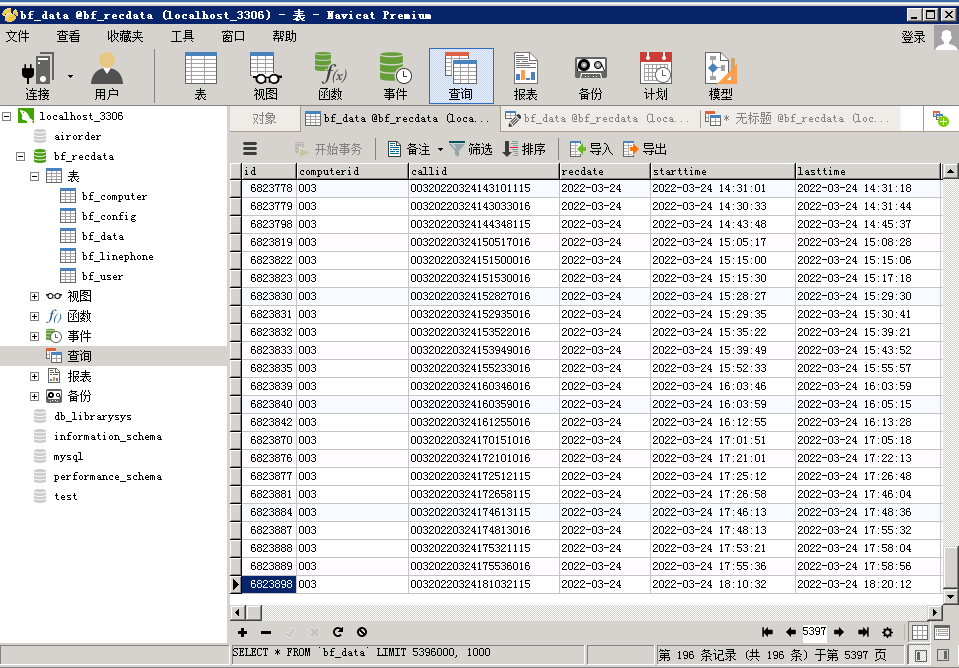
Task: Open the 计划 schedule toolbar icon
Action: point(655,76)
